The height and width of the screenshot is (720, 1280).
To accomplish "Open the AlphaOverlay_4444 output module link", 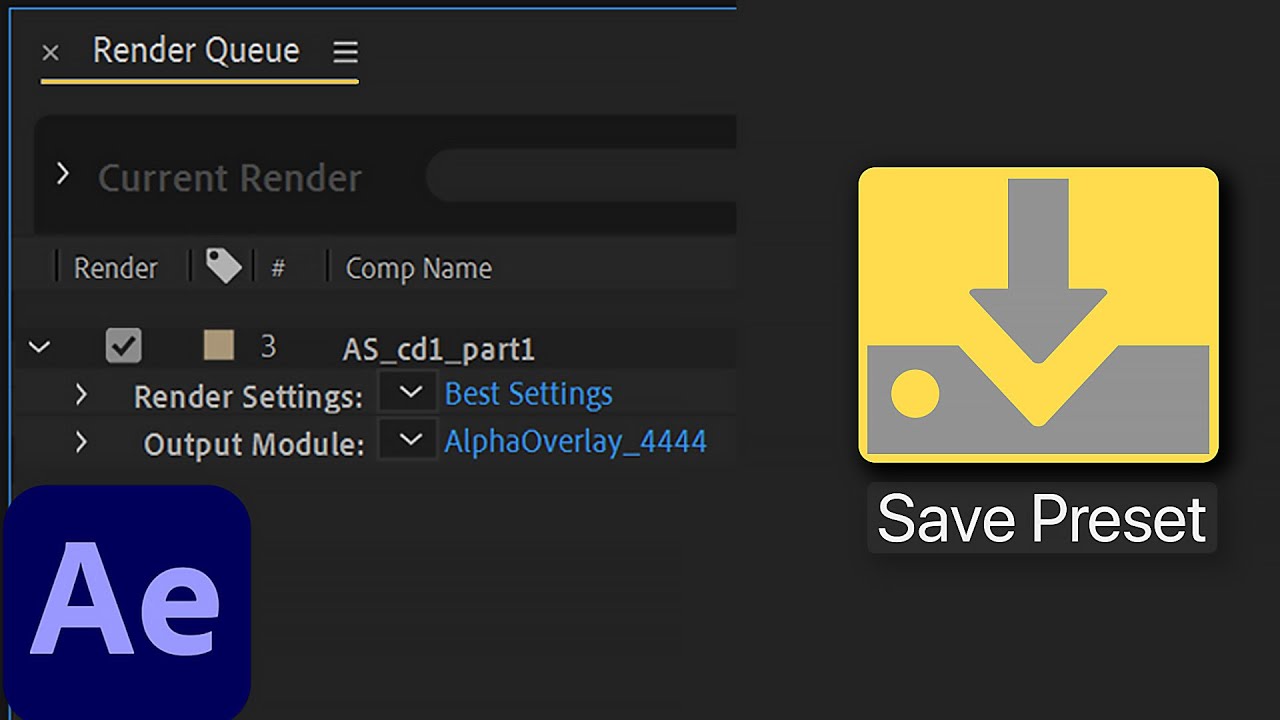I will pos(575,441).
